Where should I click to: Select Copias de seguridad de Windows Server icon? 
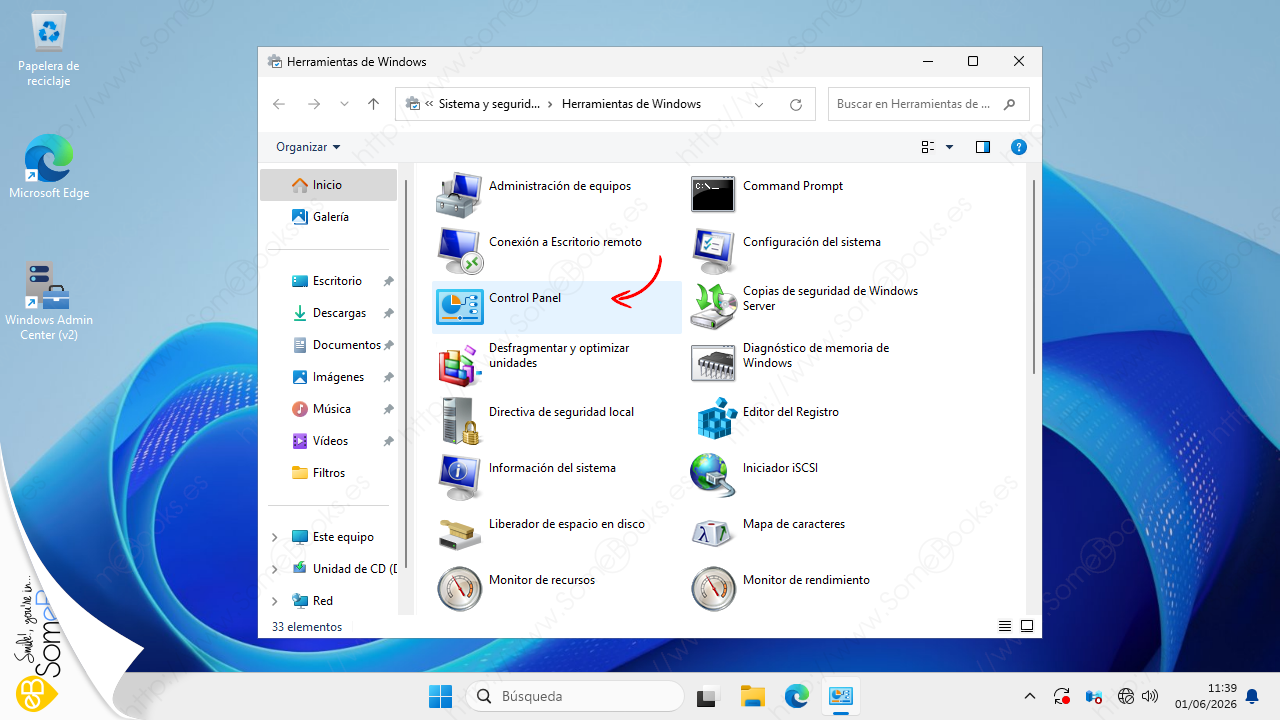pyautogui.click(x=713, y=306)
